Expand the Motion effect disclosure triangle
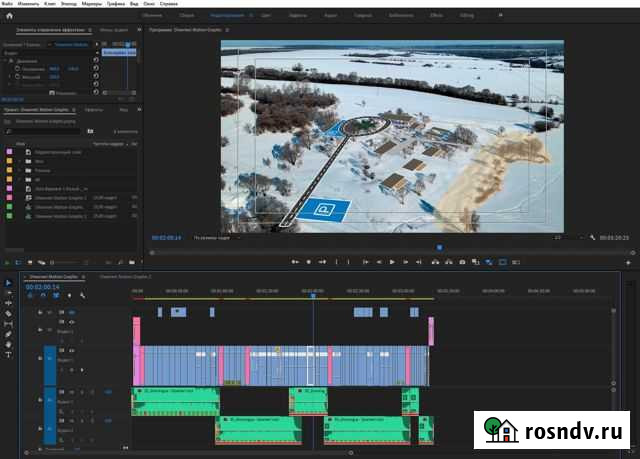This screenshot has height=459, width=640. 6,61
